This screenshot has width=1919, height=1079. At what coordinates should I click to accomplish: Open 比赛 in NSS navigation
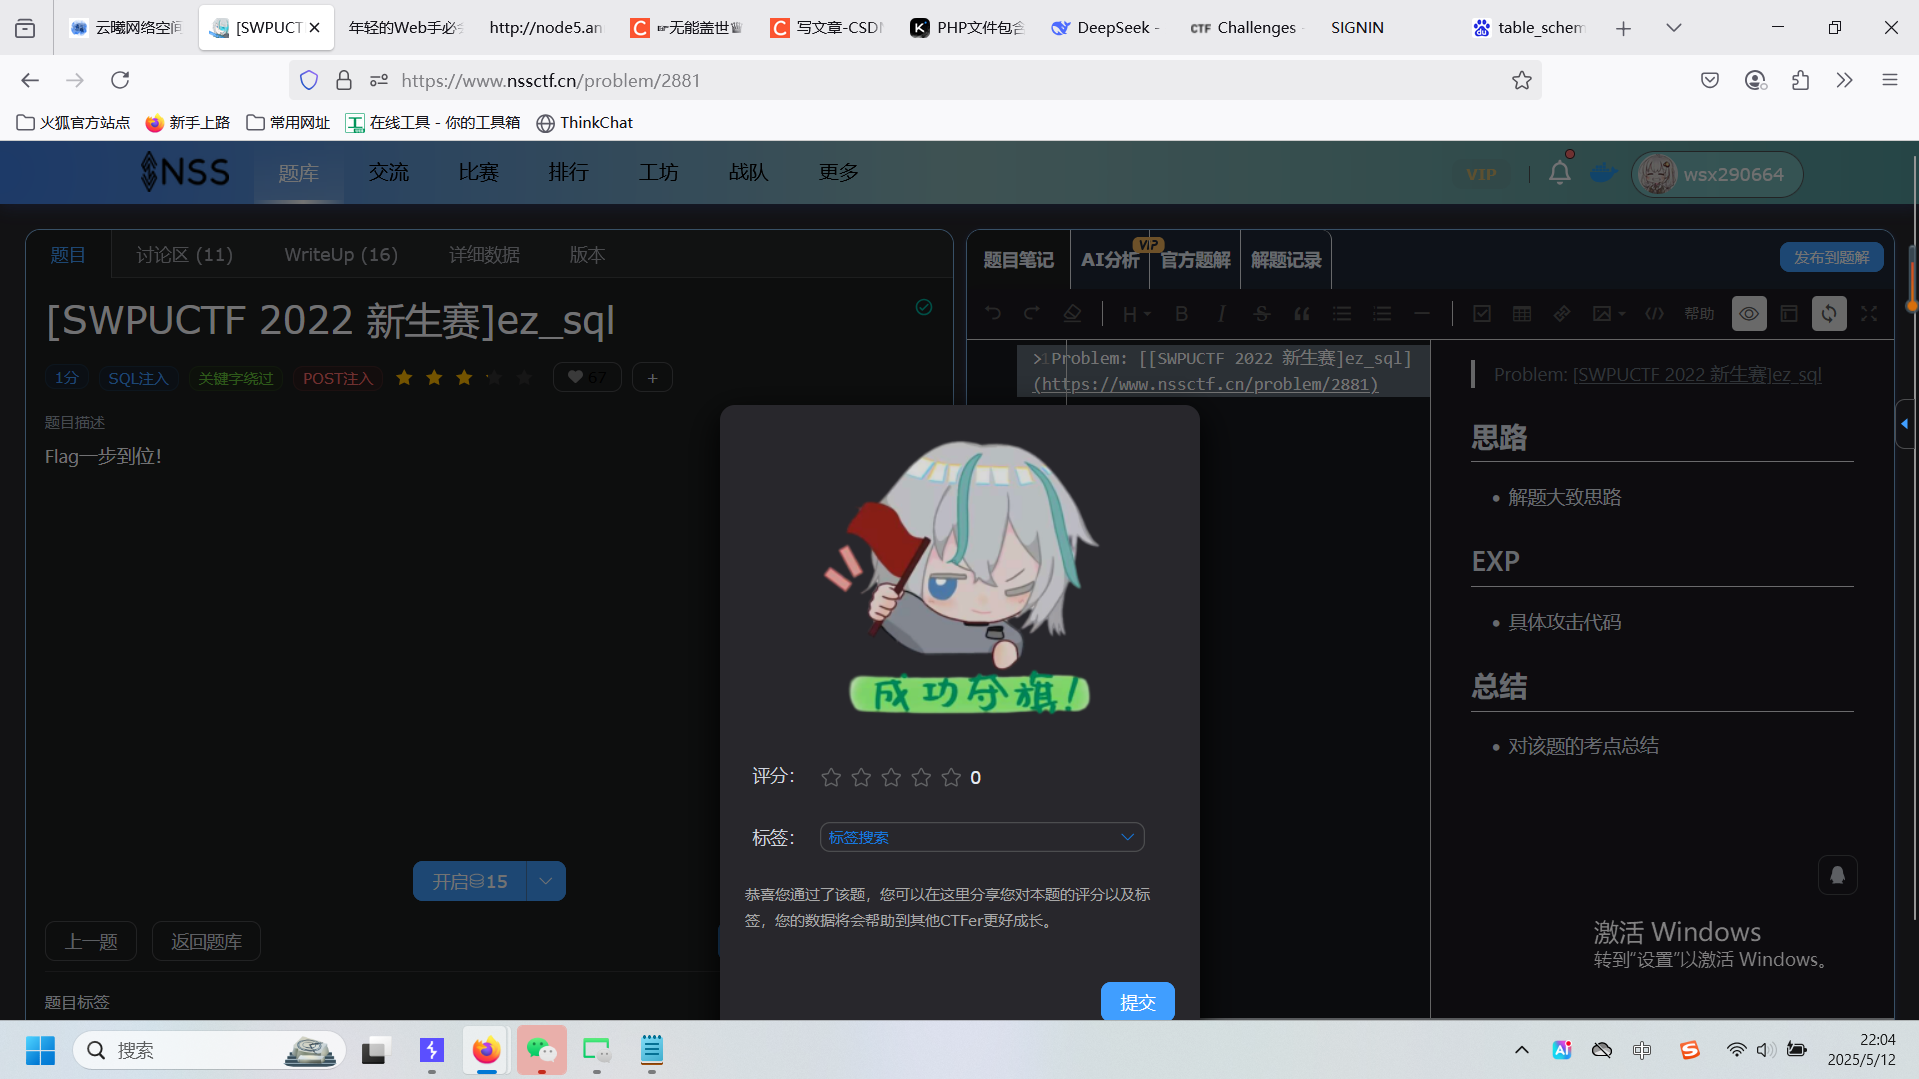[x=478, y=173]
